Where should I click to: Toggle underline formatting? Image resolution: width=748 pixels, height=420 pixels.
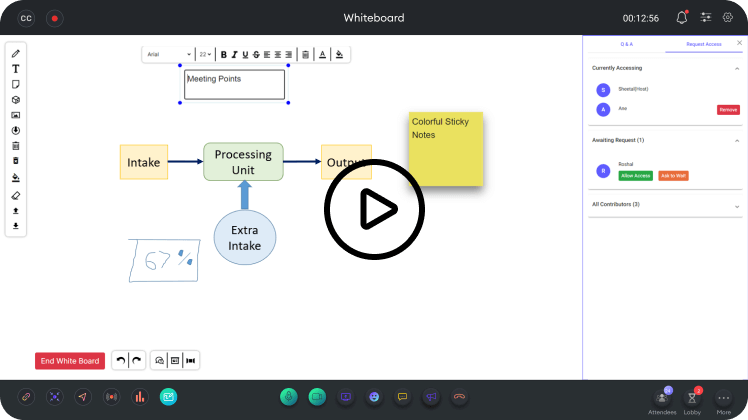pos(245,55)
